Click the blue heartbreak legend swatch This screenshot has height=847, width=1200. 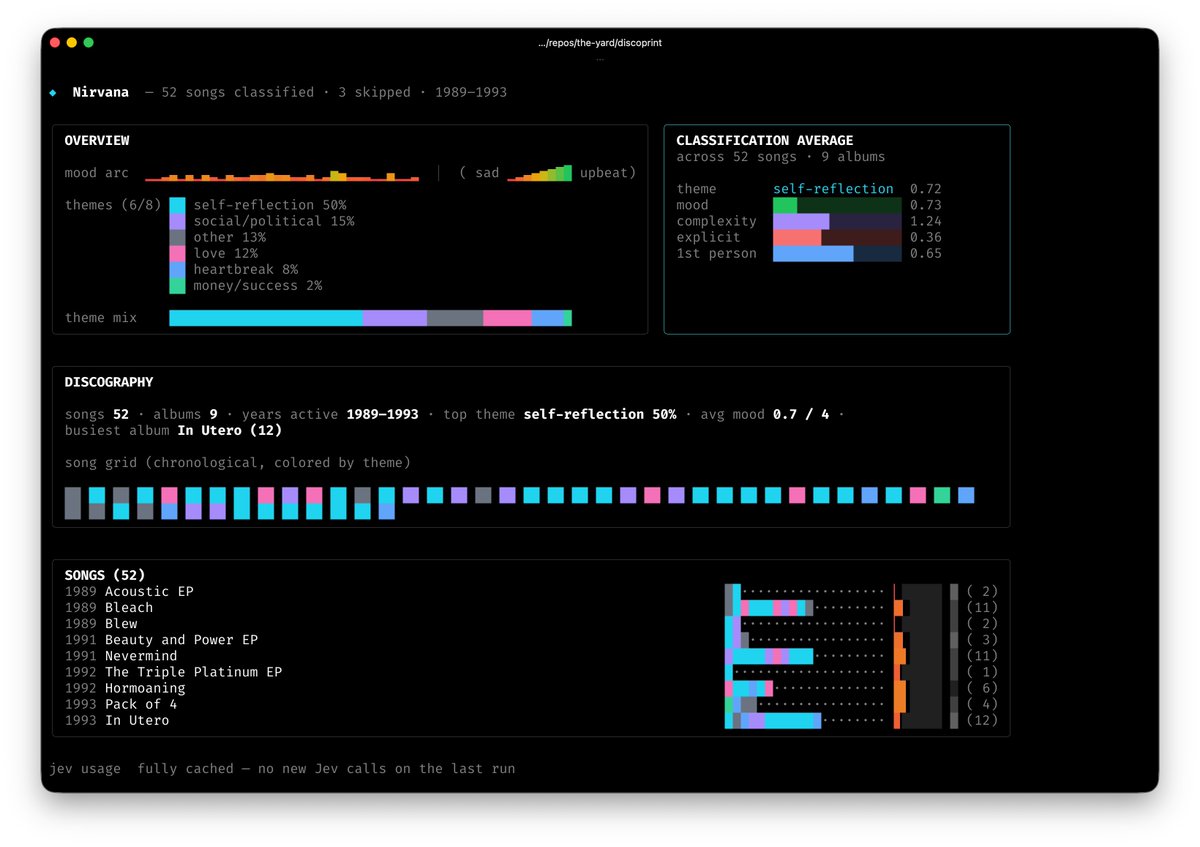click(177, 270)
